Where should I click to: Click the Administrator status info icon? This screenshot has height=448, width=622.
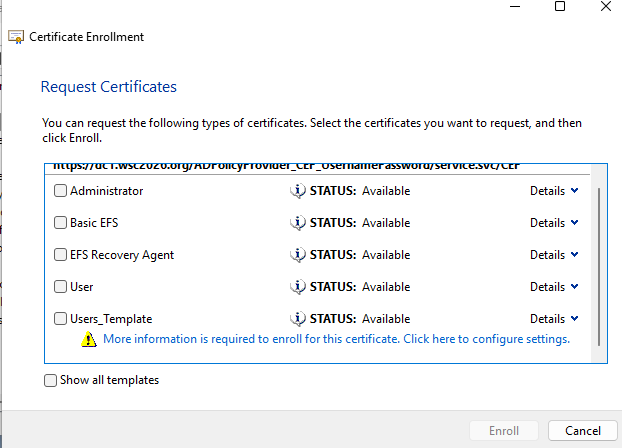pos(298,191)
